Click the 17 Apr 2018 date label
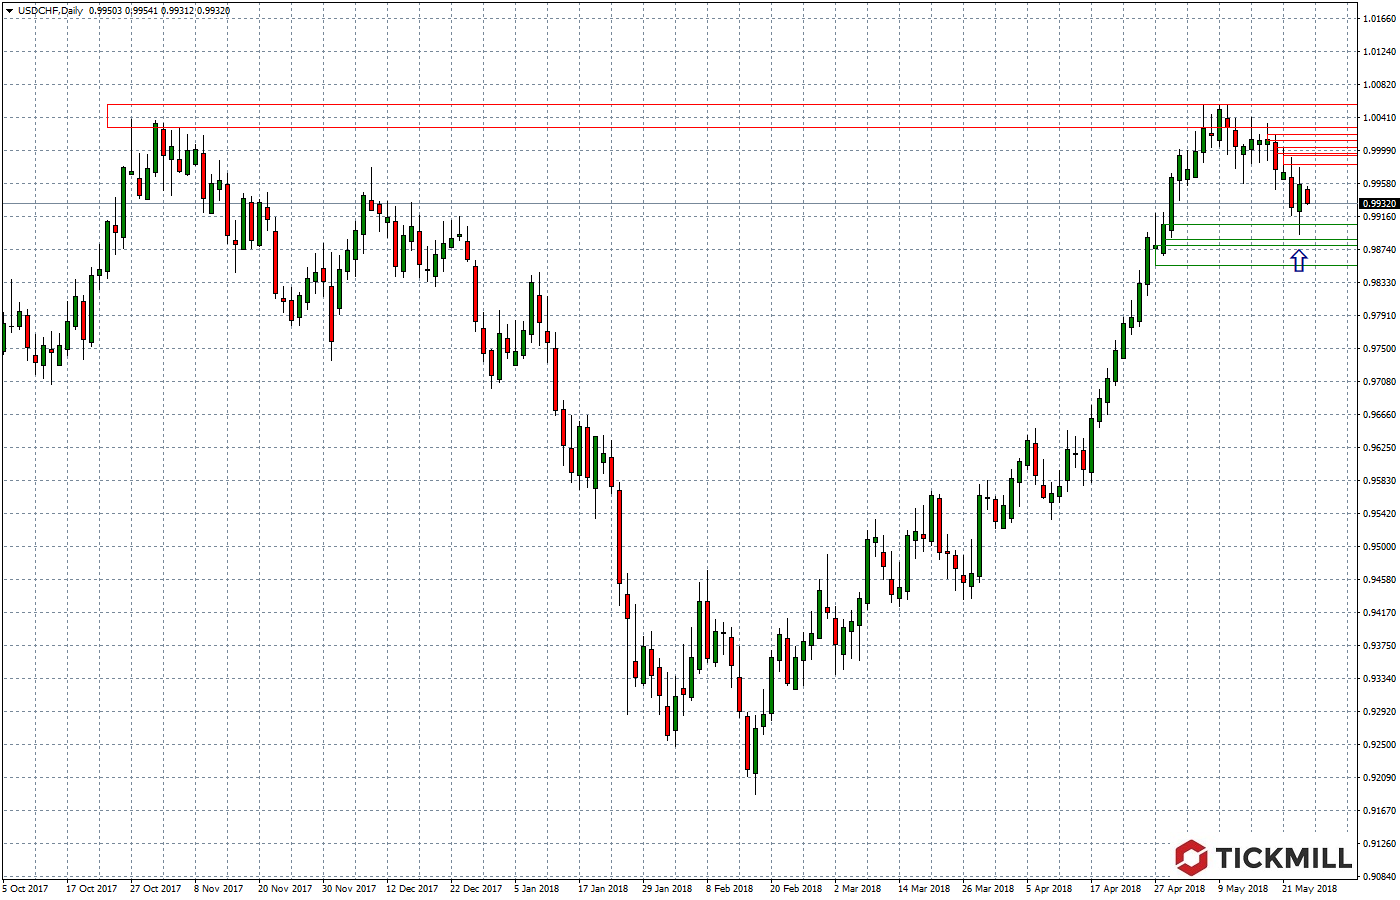Viewport: 1400px width, 900px height. [1115, 888]
